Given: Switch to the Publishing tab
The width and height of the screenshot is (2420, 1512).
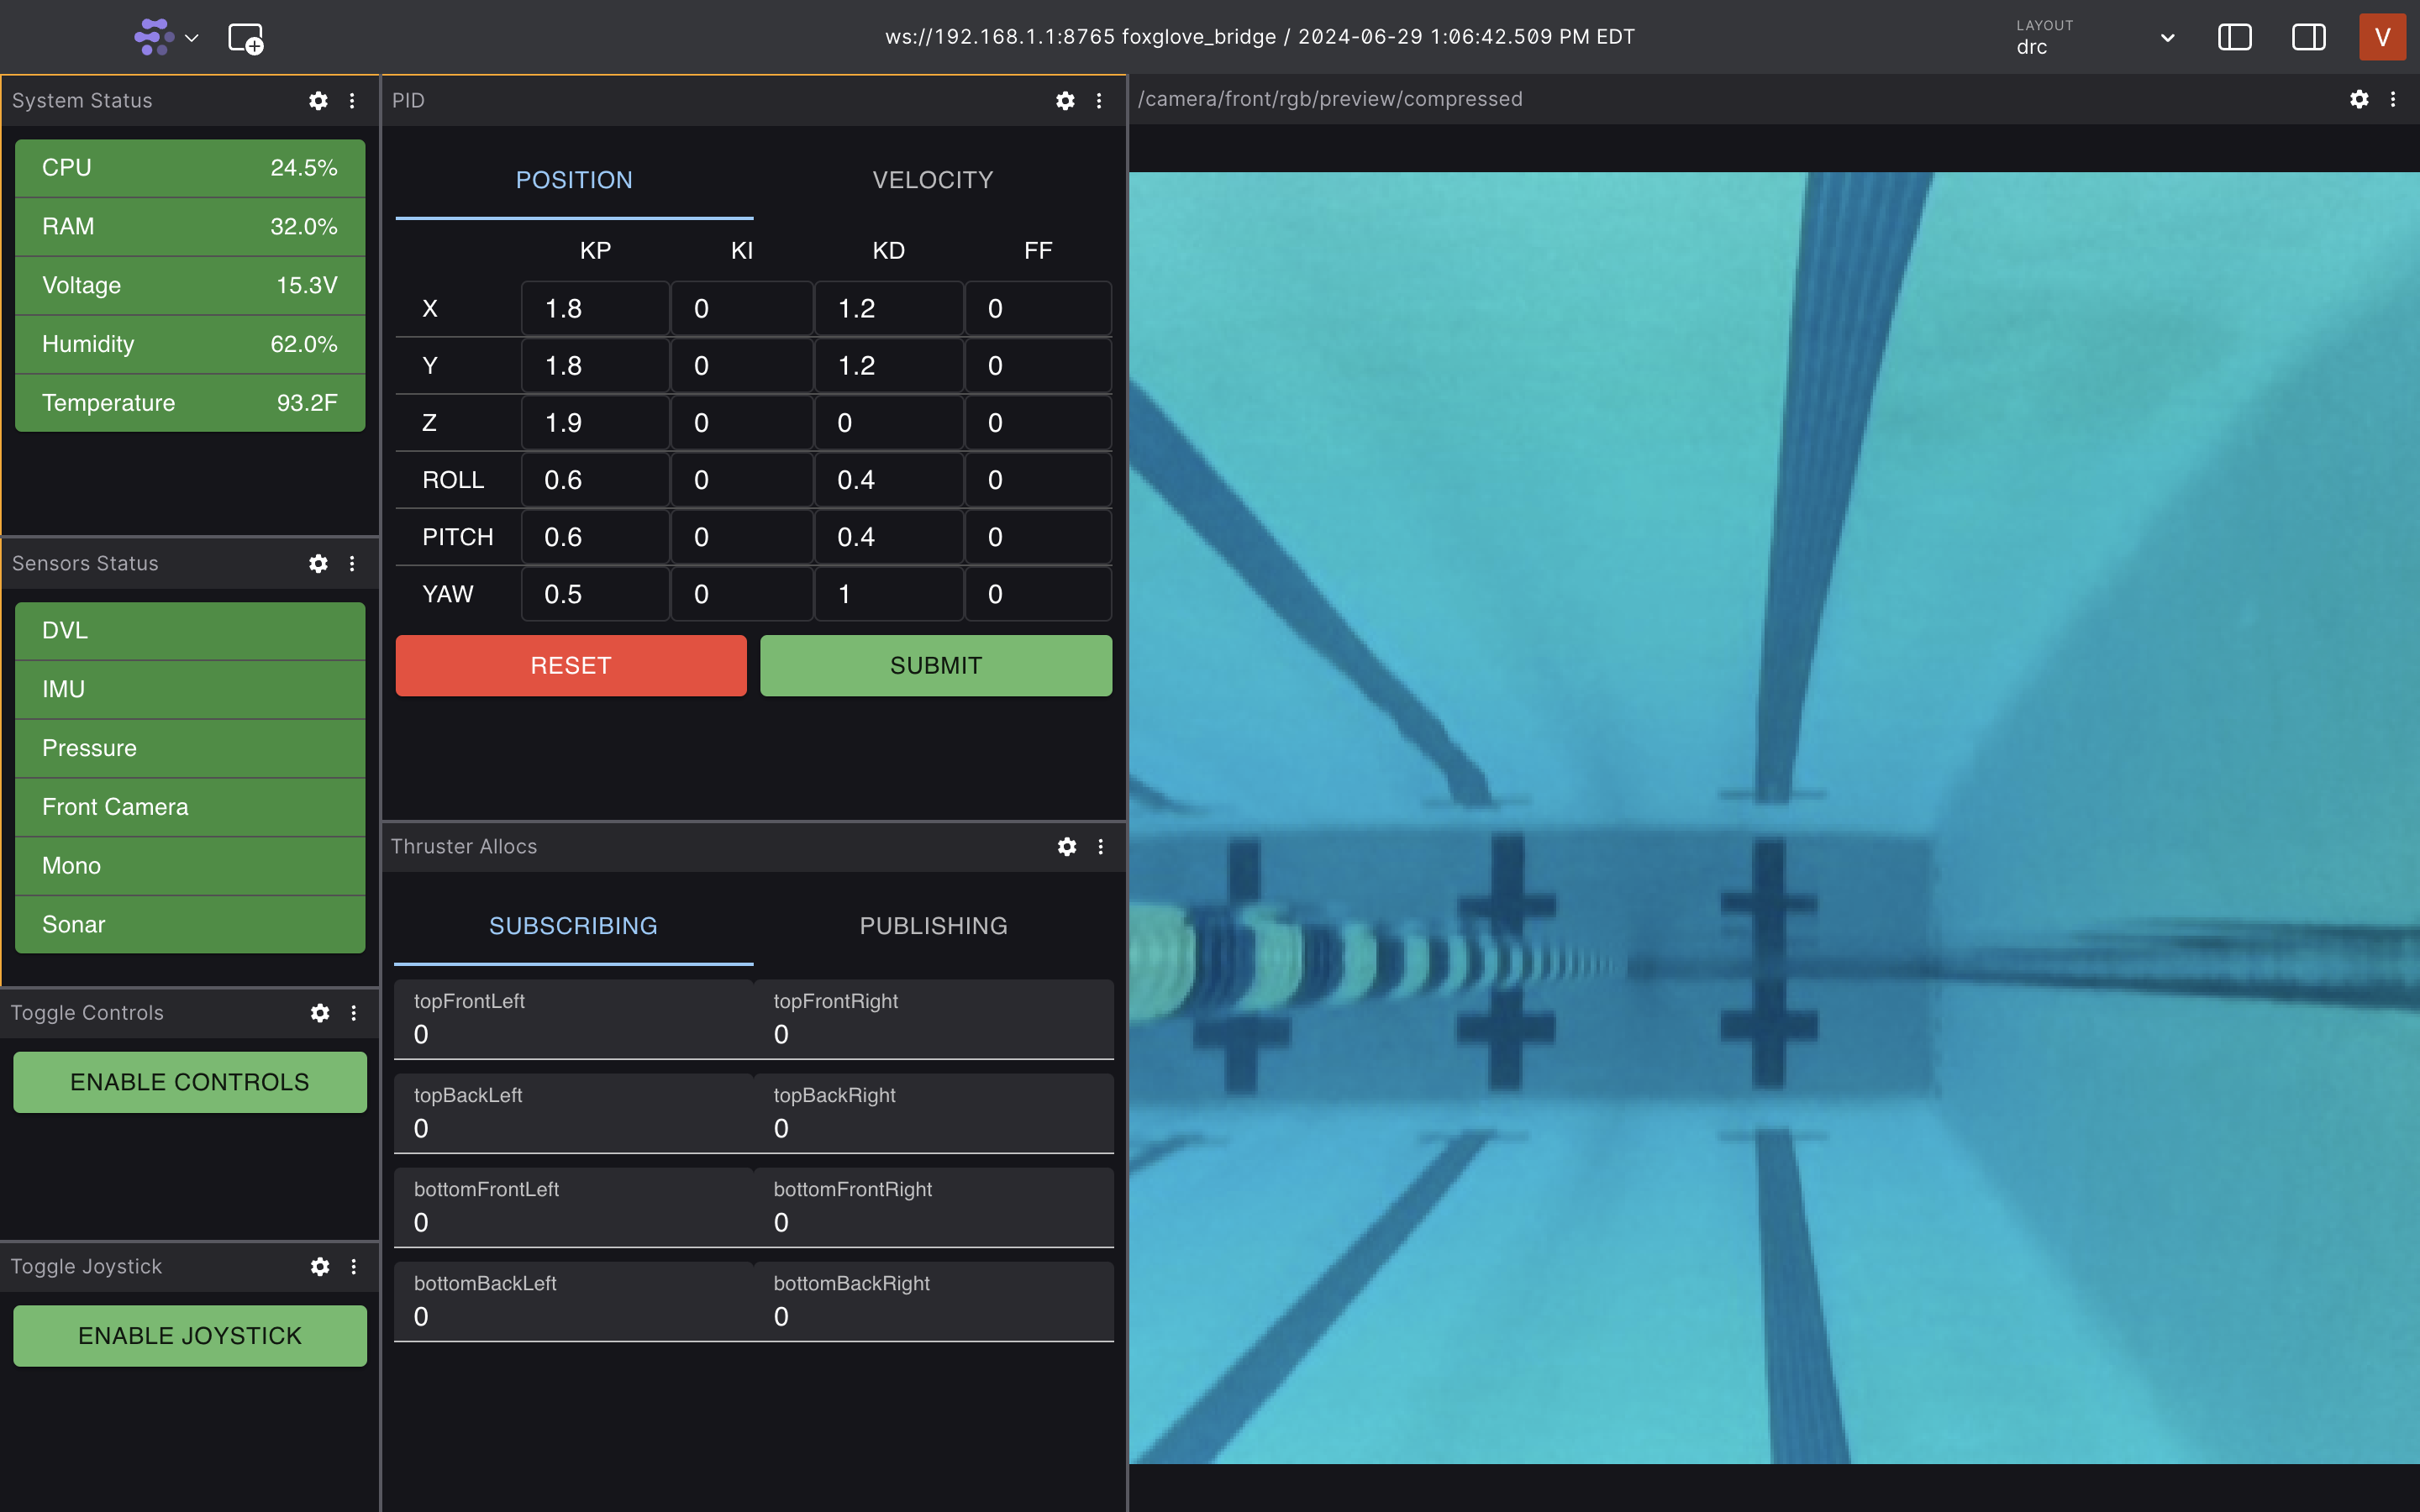Looking at the screenshot, I should 933,926.
